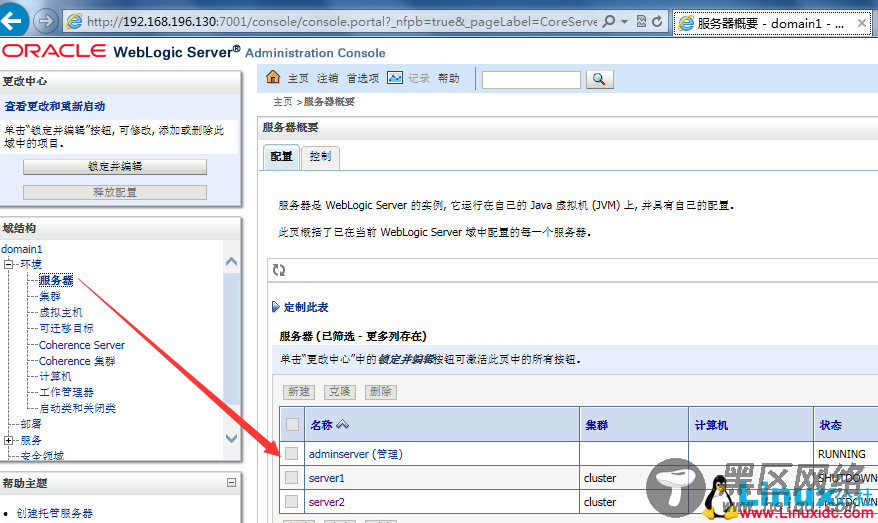This screenshot has width=878, height=523.
Task: Check the server2 row checkbox
Action: click(291, 501)
